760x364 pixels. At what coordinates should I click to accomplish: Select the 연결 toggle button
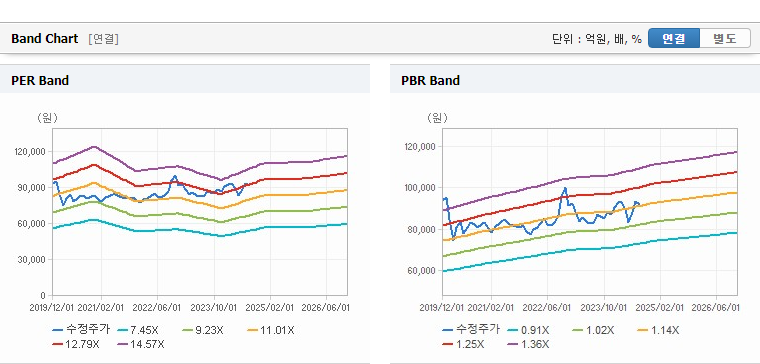[674, 38]
